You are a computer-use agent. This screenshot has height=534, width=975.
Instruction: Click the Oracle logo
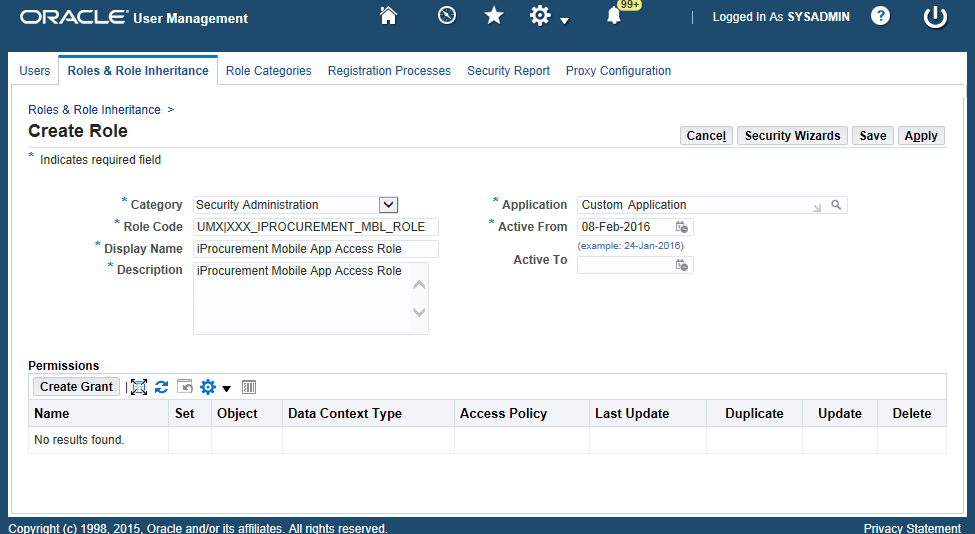(x=74, y=17)
